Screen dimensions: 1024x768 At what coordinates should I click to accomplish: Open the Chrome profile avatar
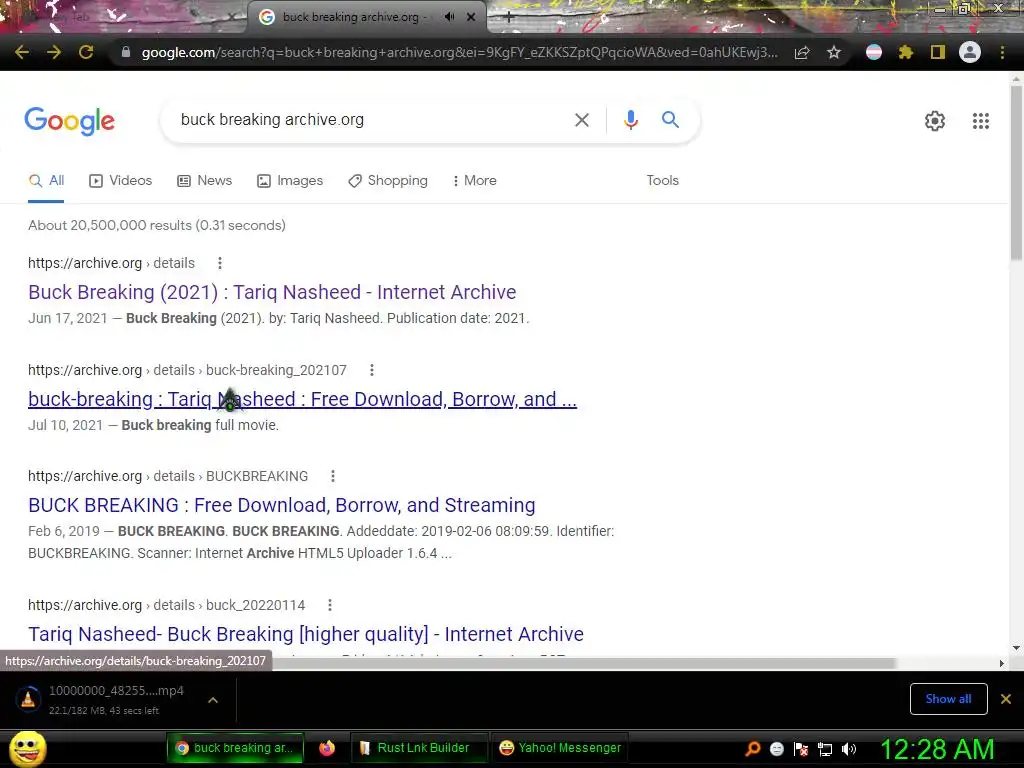[970, 52]
